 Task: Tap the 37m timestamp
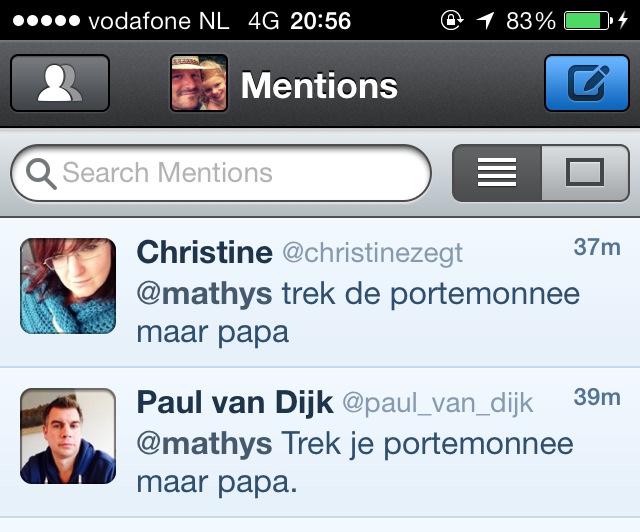coord(597,248)
